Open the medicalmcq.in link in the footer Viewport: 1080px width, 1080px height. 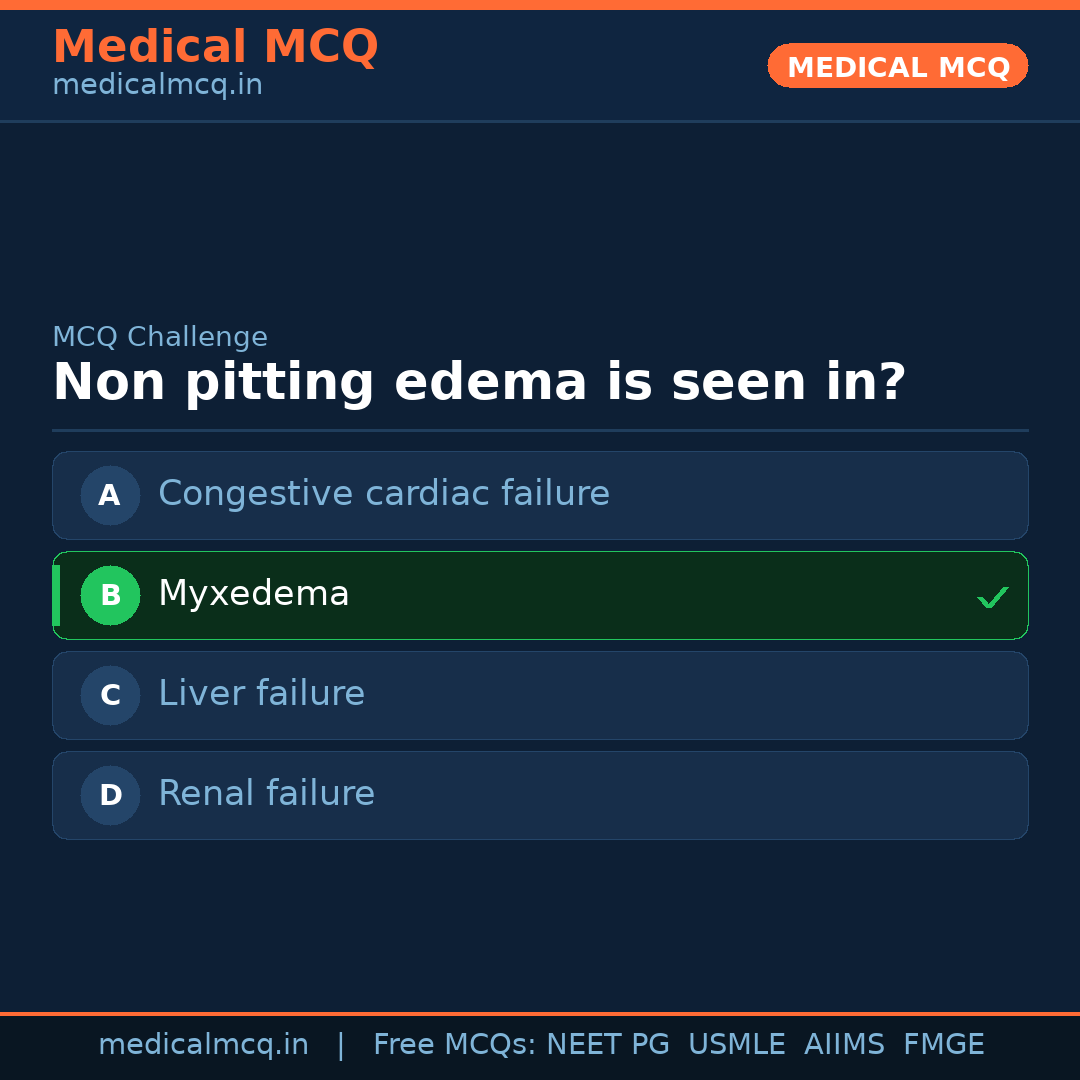click(x=203, y=1045)
